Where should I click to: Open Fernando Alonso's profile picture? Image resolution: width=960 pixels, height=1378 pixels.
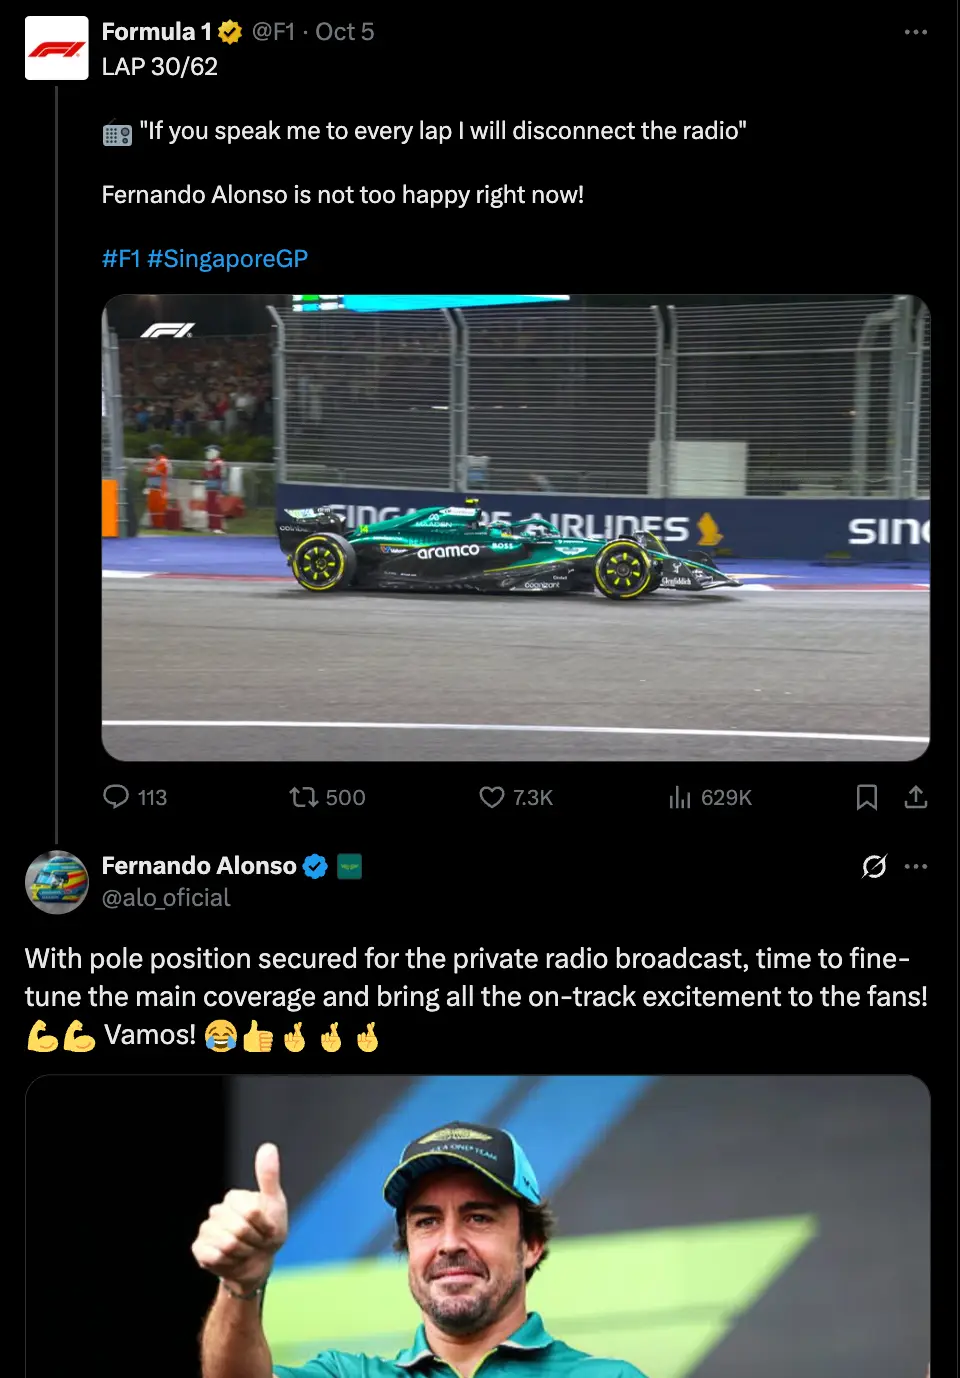[57, 882]
